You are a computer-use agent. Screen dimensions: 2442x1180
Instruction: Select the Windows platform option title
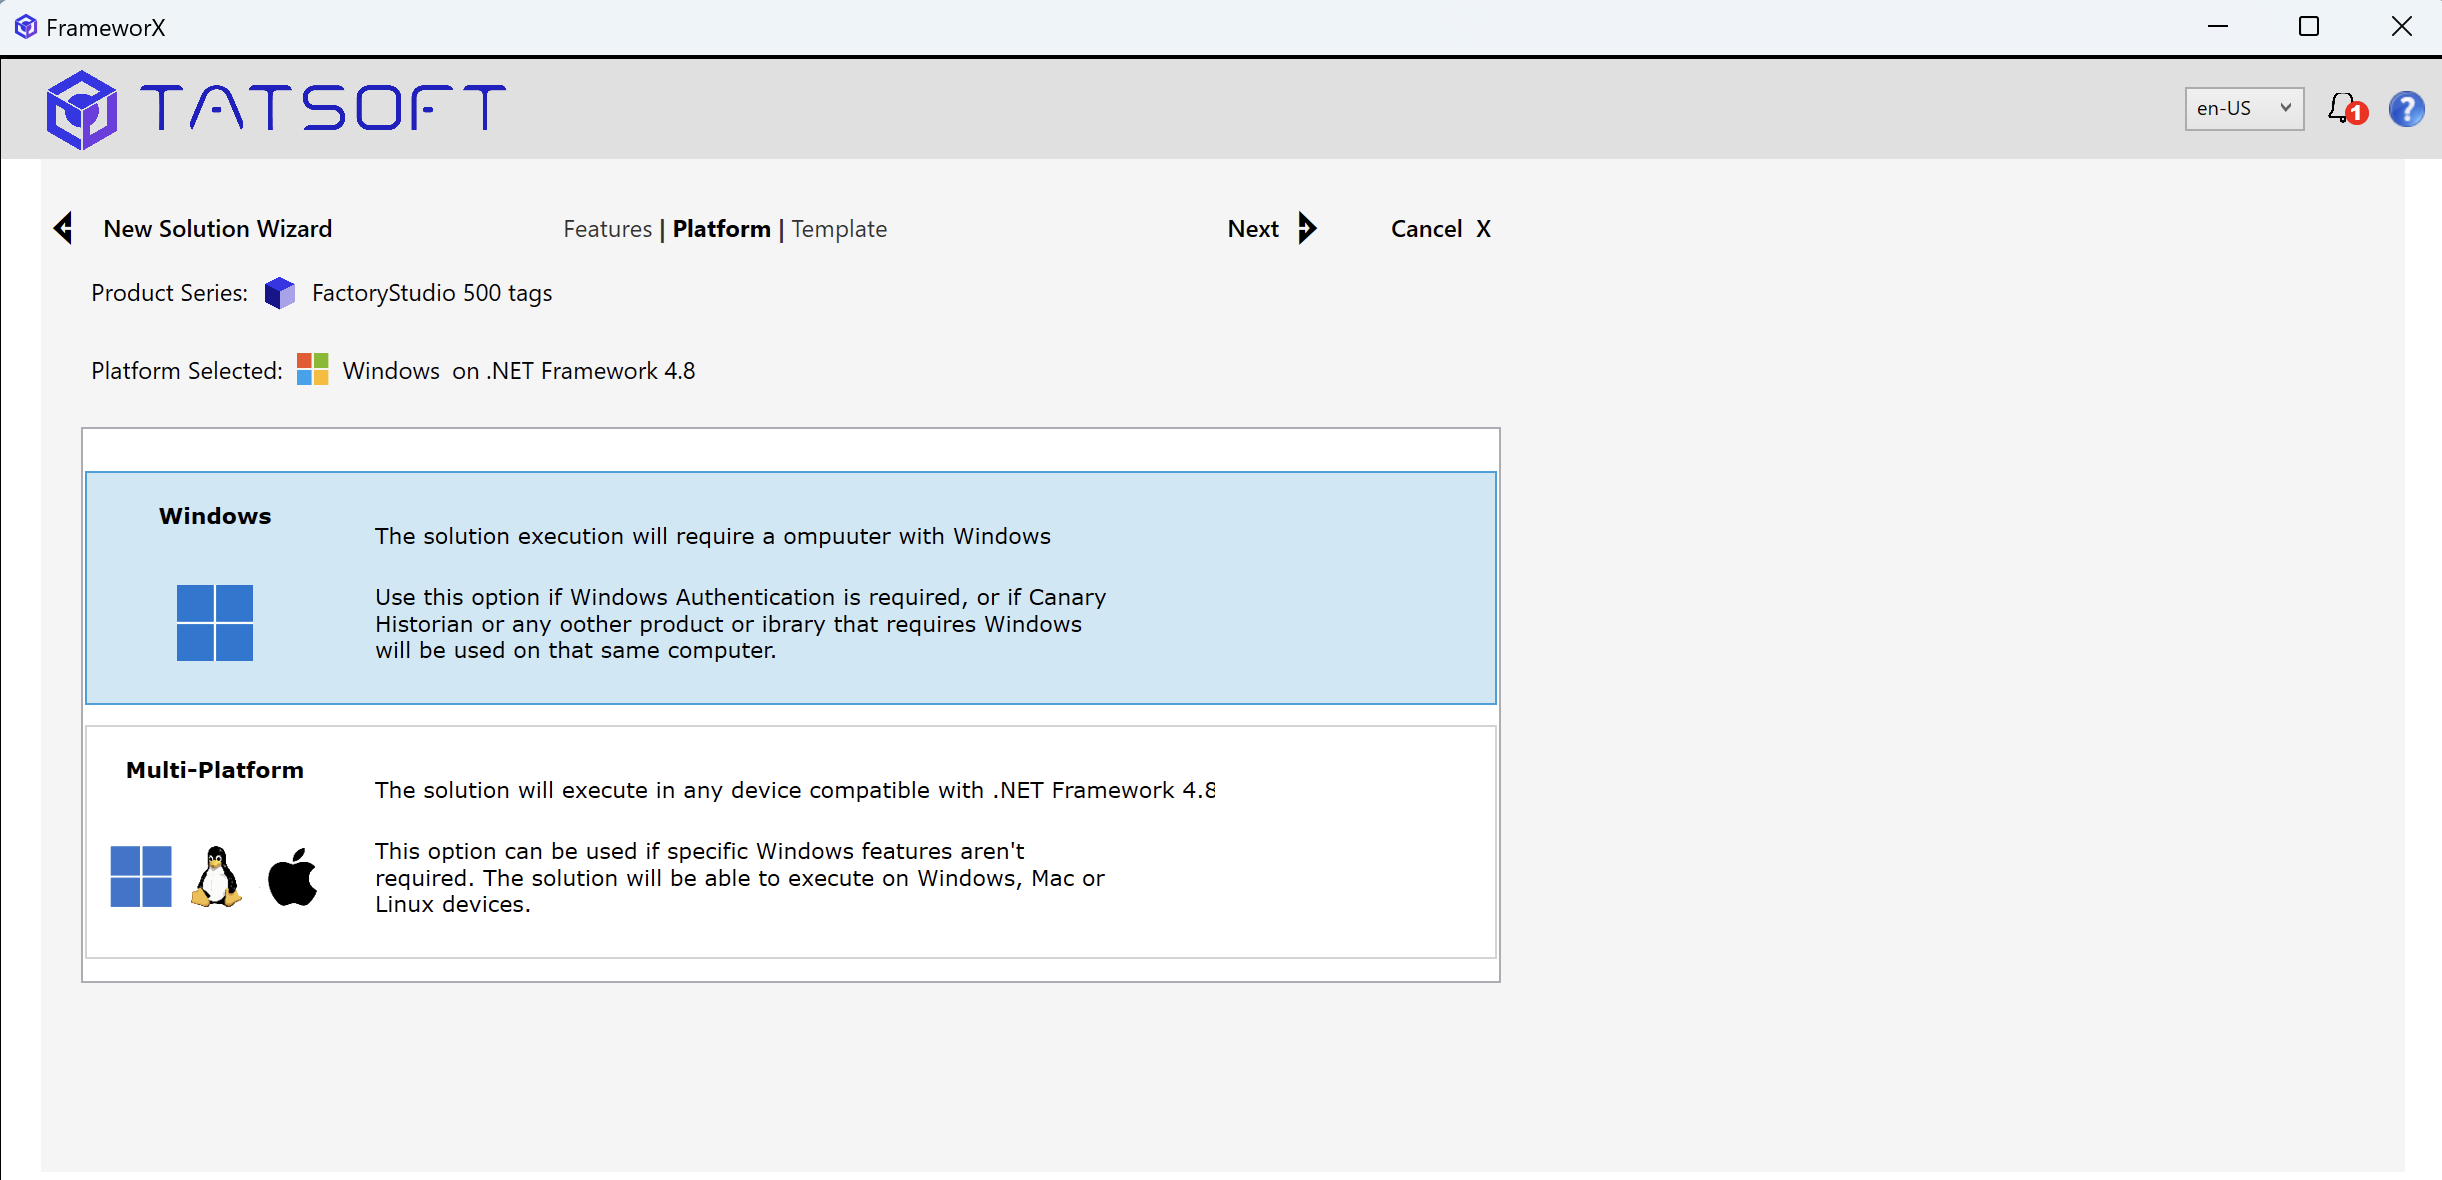(215, 516)
